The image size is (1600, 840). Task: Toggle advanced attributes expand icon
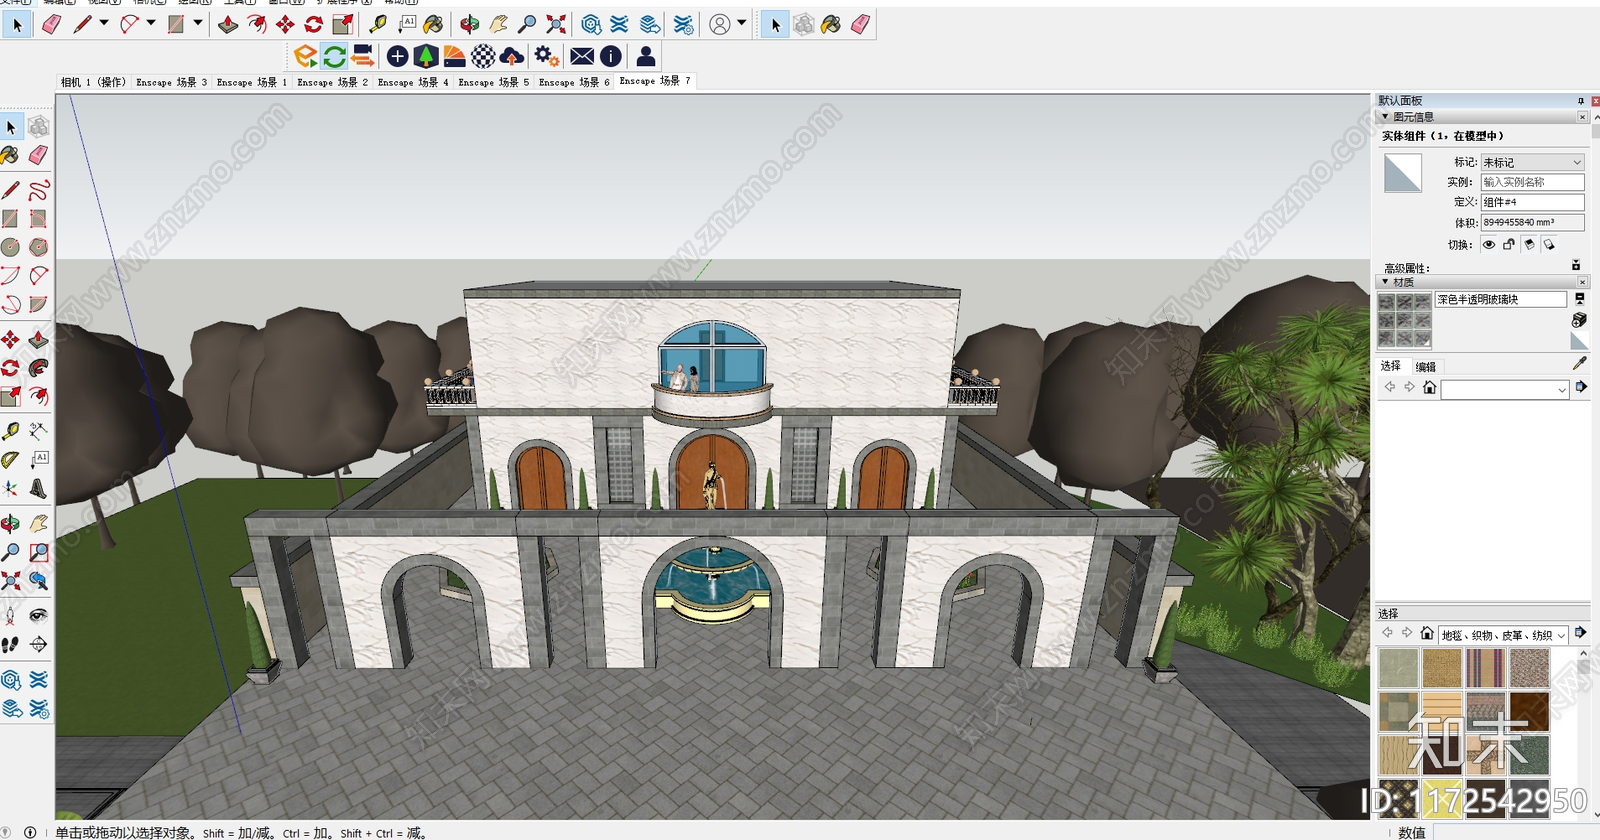[1576, 266]
